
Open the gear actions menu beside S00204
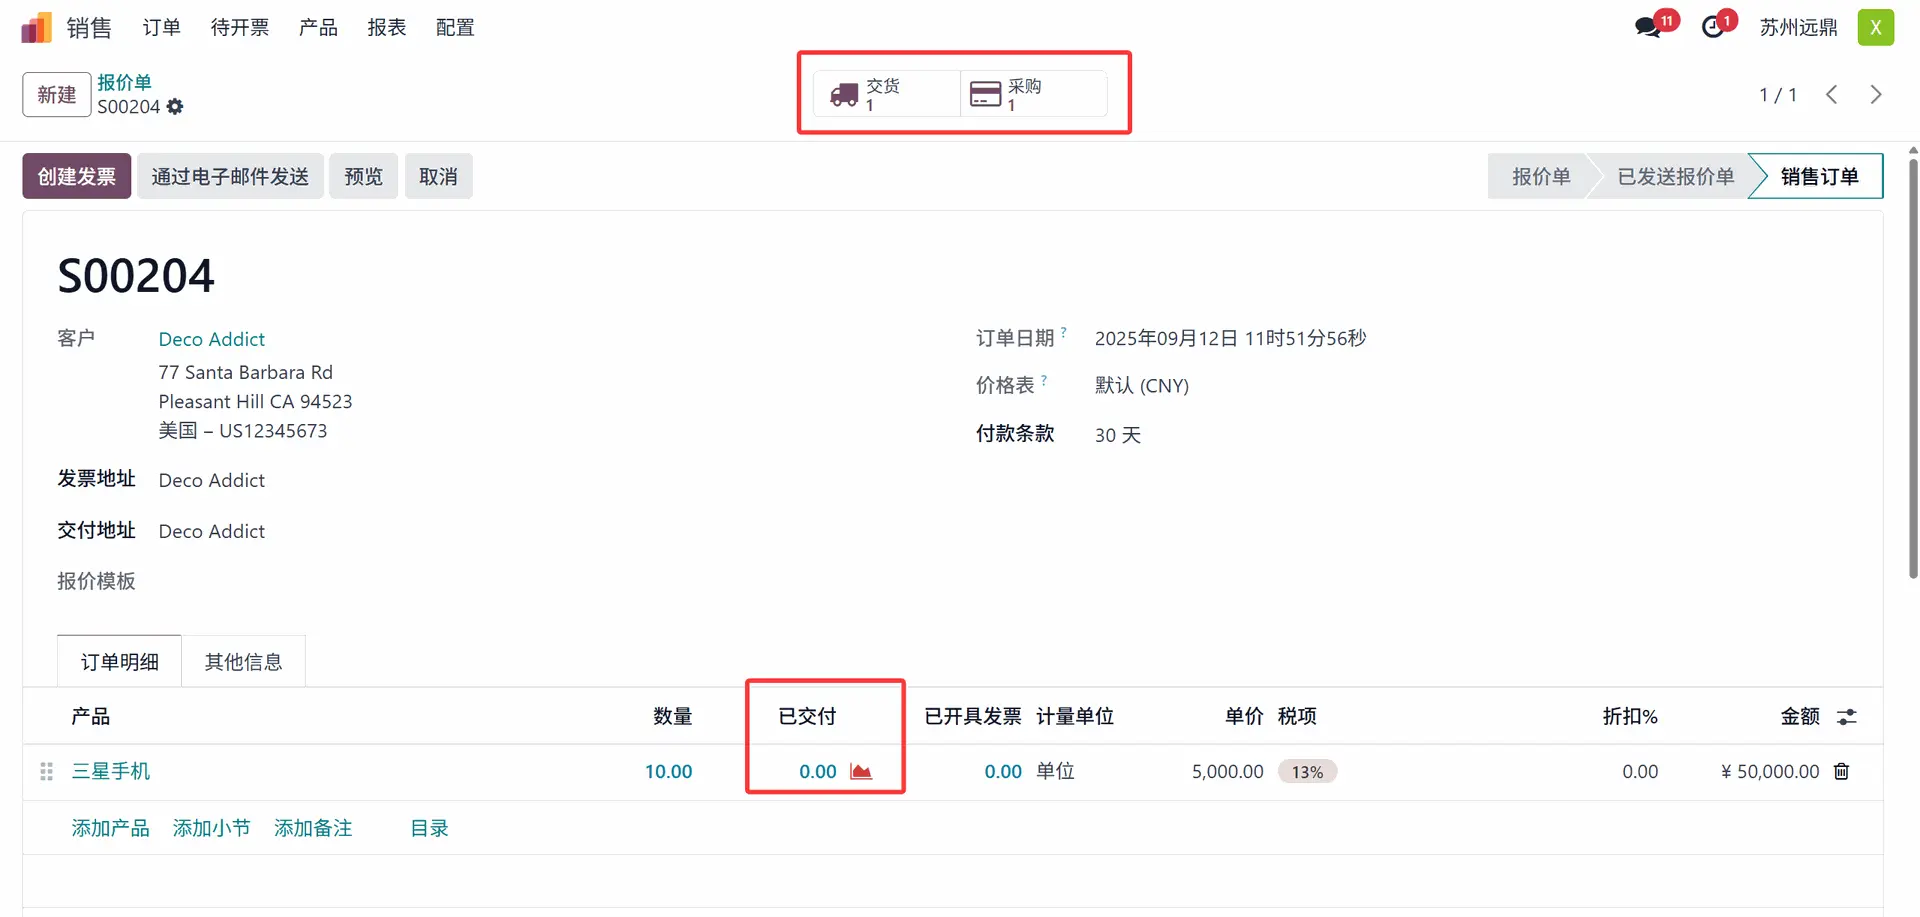[x=175, y=107]
